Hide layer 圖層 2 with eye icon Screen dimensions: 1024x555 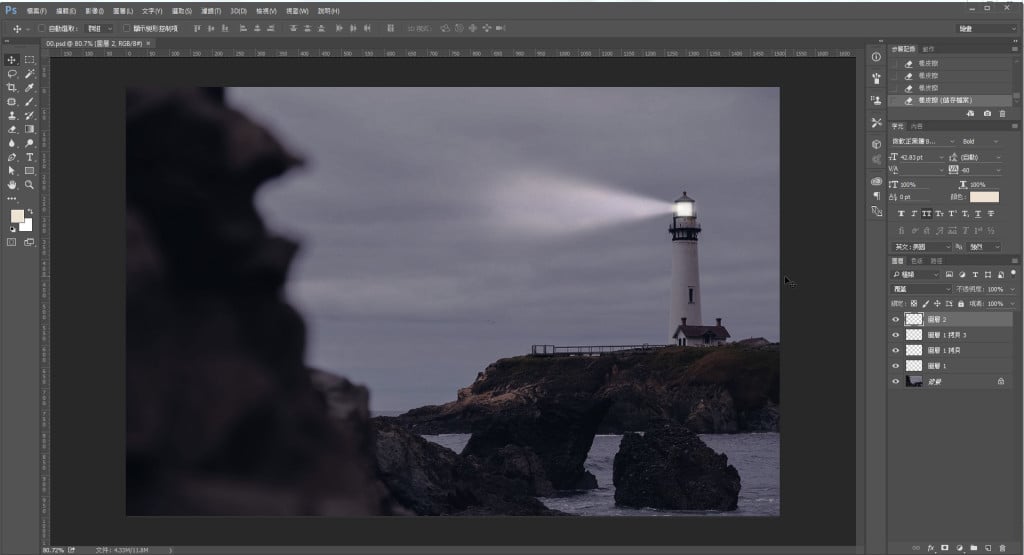tap(895, 319)
